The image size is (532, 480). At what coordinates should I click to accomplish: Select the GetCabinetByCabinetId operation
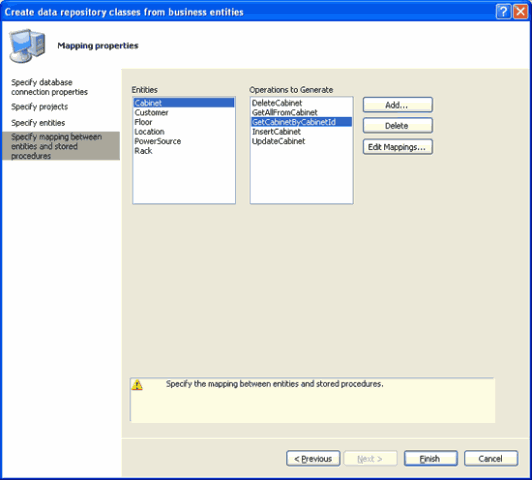(301, 122)
